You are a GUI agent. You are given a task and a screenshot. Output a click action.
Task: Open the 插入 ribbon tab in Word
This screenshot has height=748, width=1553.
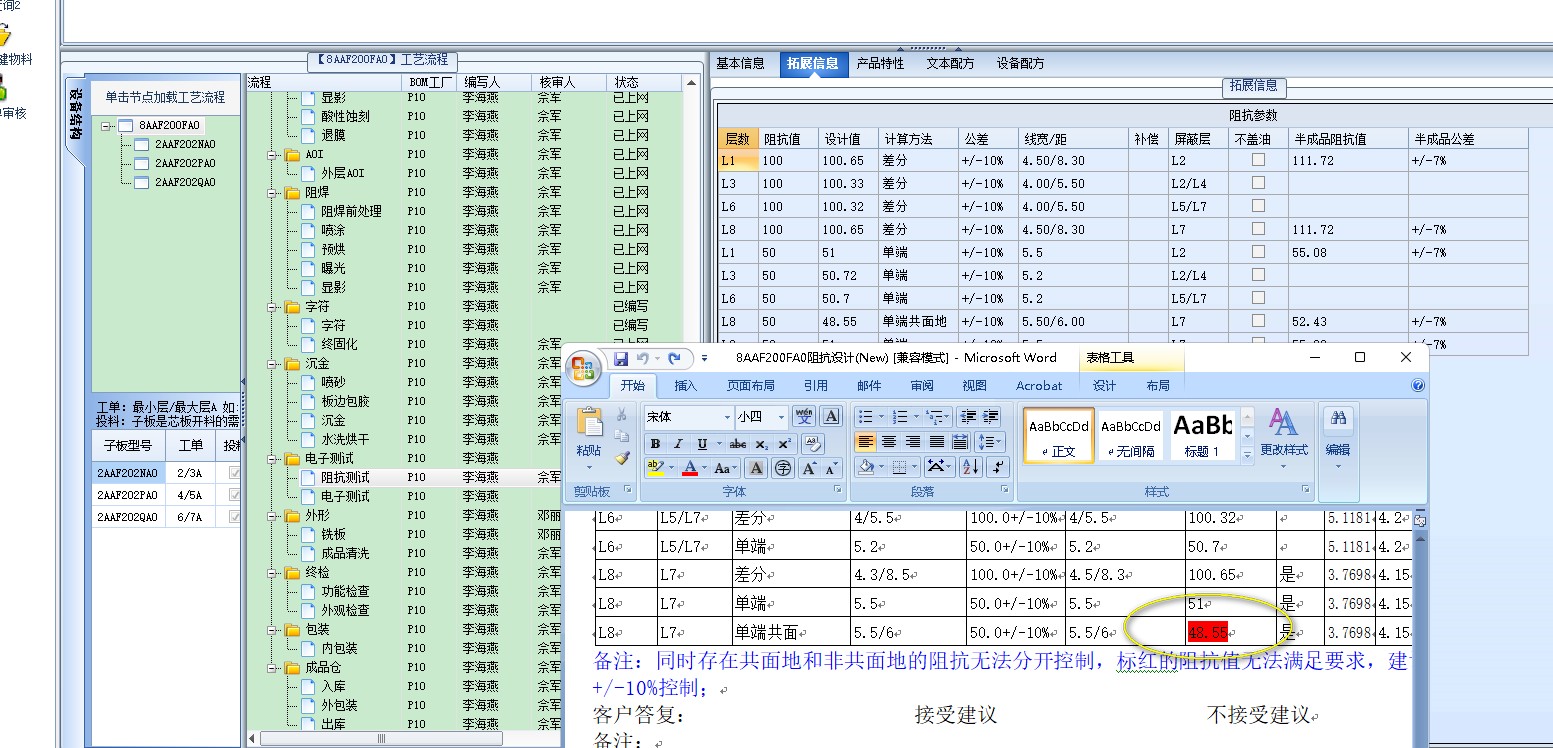point(686,385)
